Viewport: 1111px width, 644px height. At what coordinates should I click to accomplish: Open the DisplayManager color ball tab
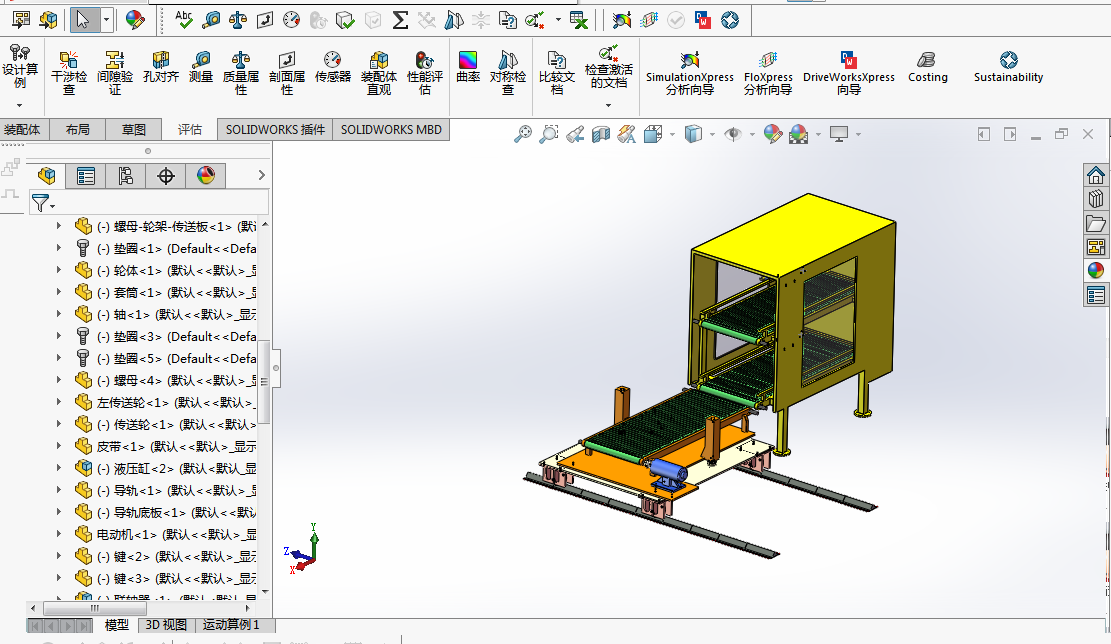205,176
